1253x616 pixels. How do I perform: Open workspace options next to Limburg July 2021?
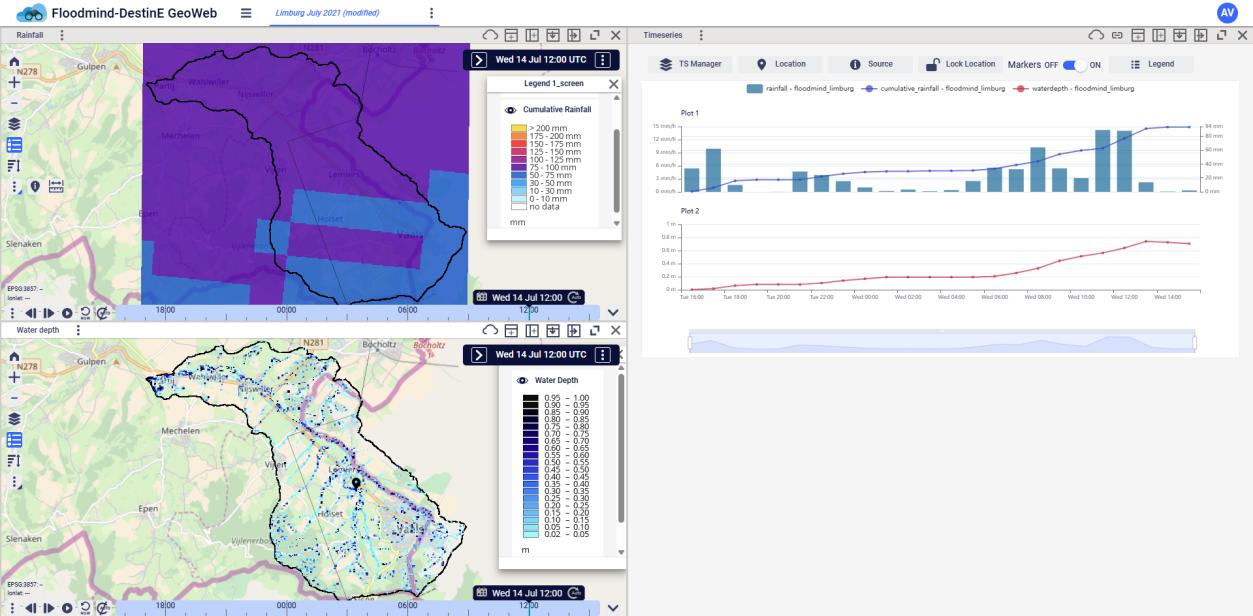431,13
